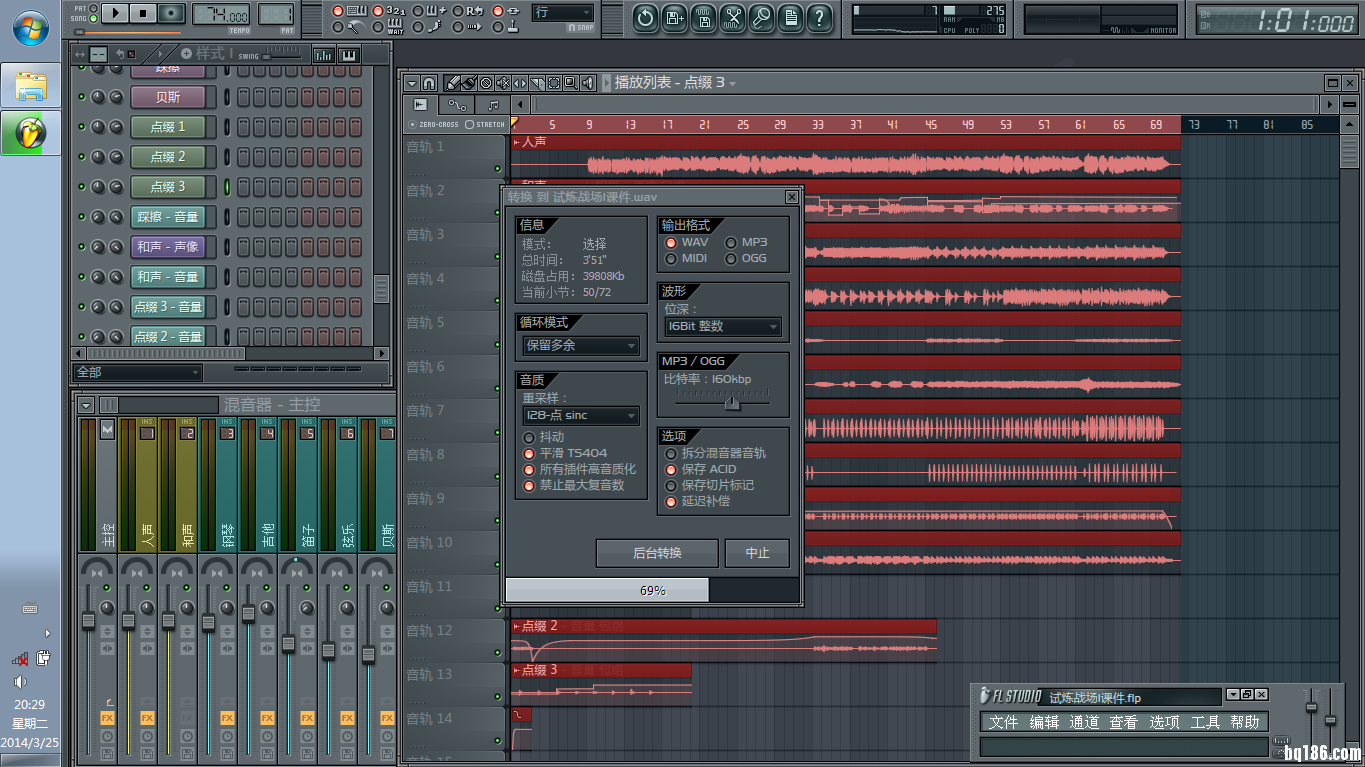The image size is (1365, 767).
Task: Select the 和声 - 声像 channel button
Action: point(168,247)
